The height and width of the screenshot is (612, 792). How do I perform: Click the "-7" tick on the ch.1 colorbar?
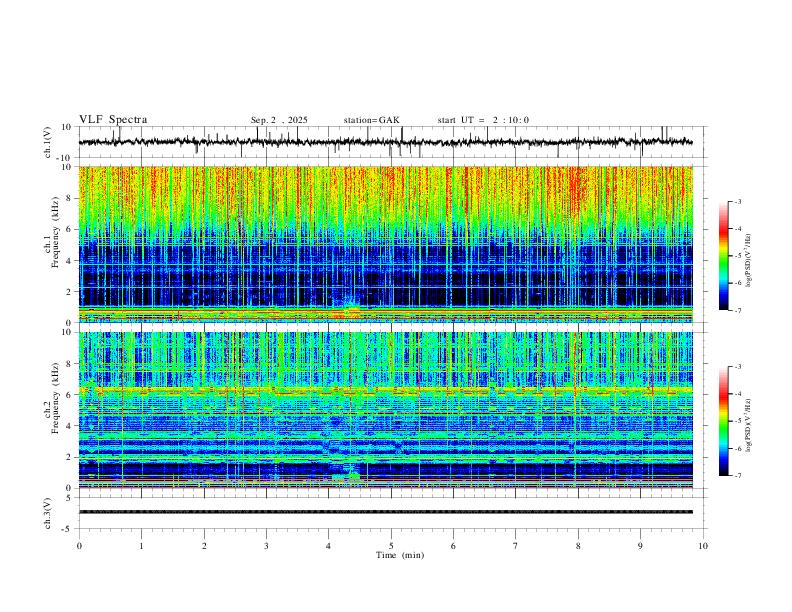(737, 311)
